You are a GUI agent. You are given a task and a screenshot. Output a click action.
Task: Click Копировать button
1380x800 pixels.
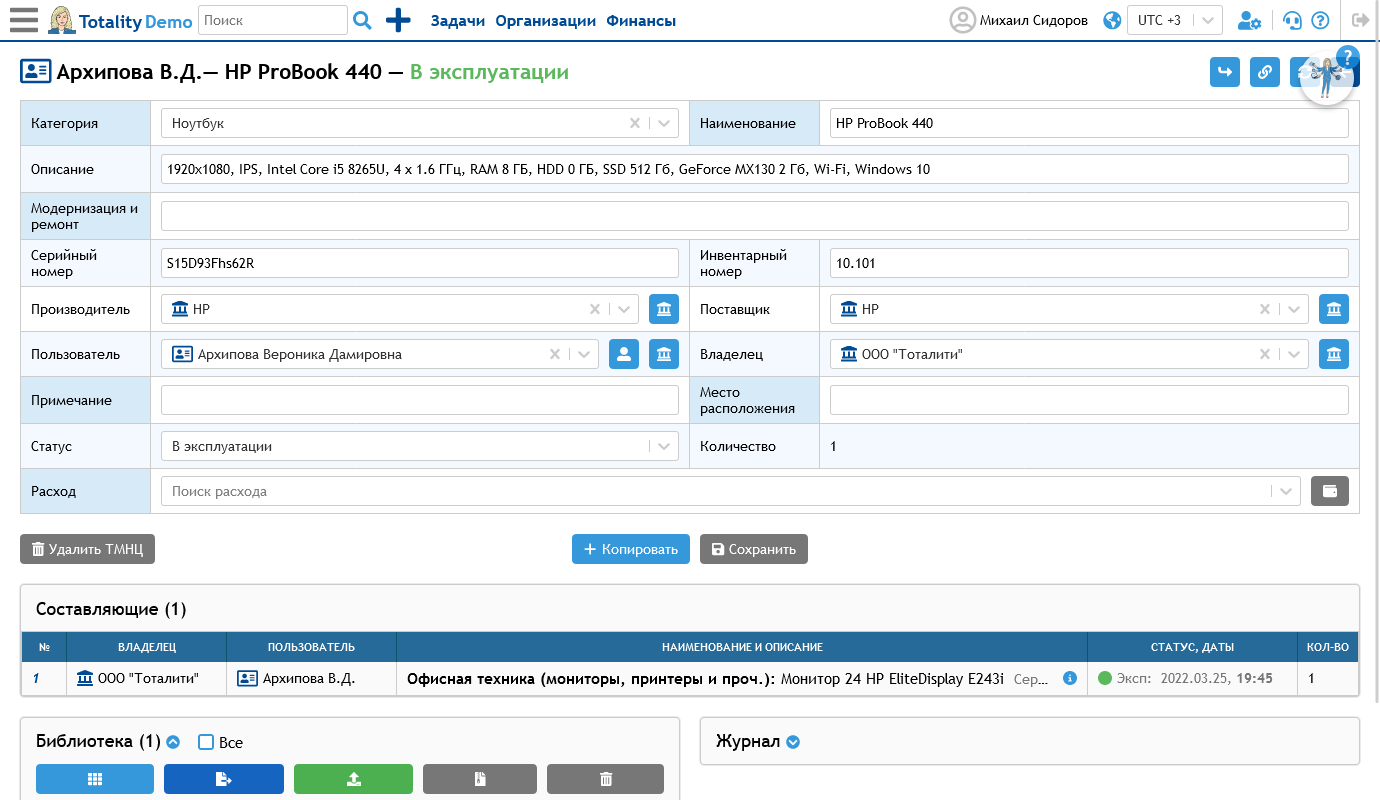click(x=631, y=549)
